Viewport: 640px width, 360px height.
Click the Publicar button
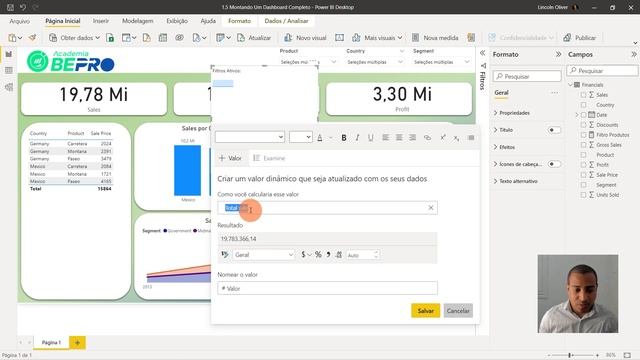580,38
